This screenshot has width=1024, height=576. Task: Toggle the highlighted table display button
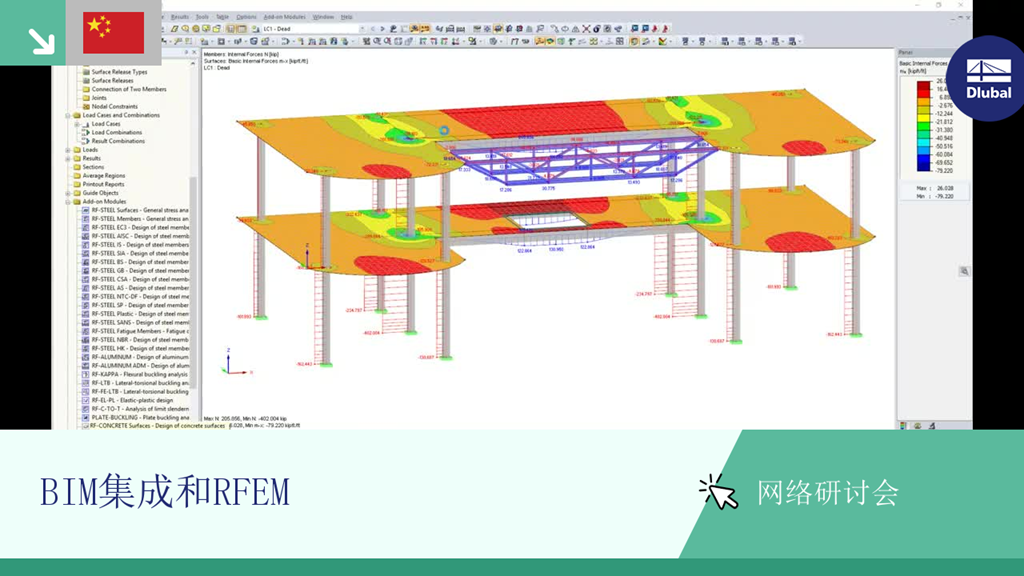[x=241, y=29]
